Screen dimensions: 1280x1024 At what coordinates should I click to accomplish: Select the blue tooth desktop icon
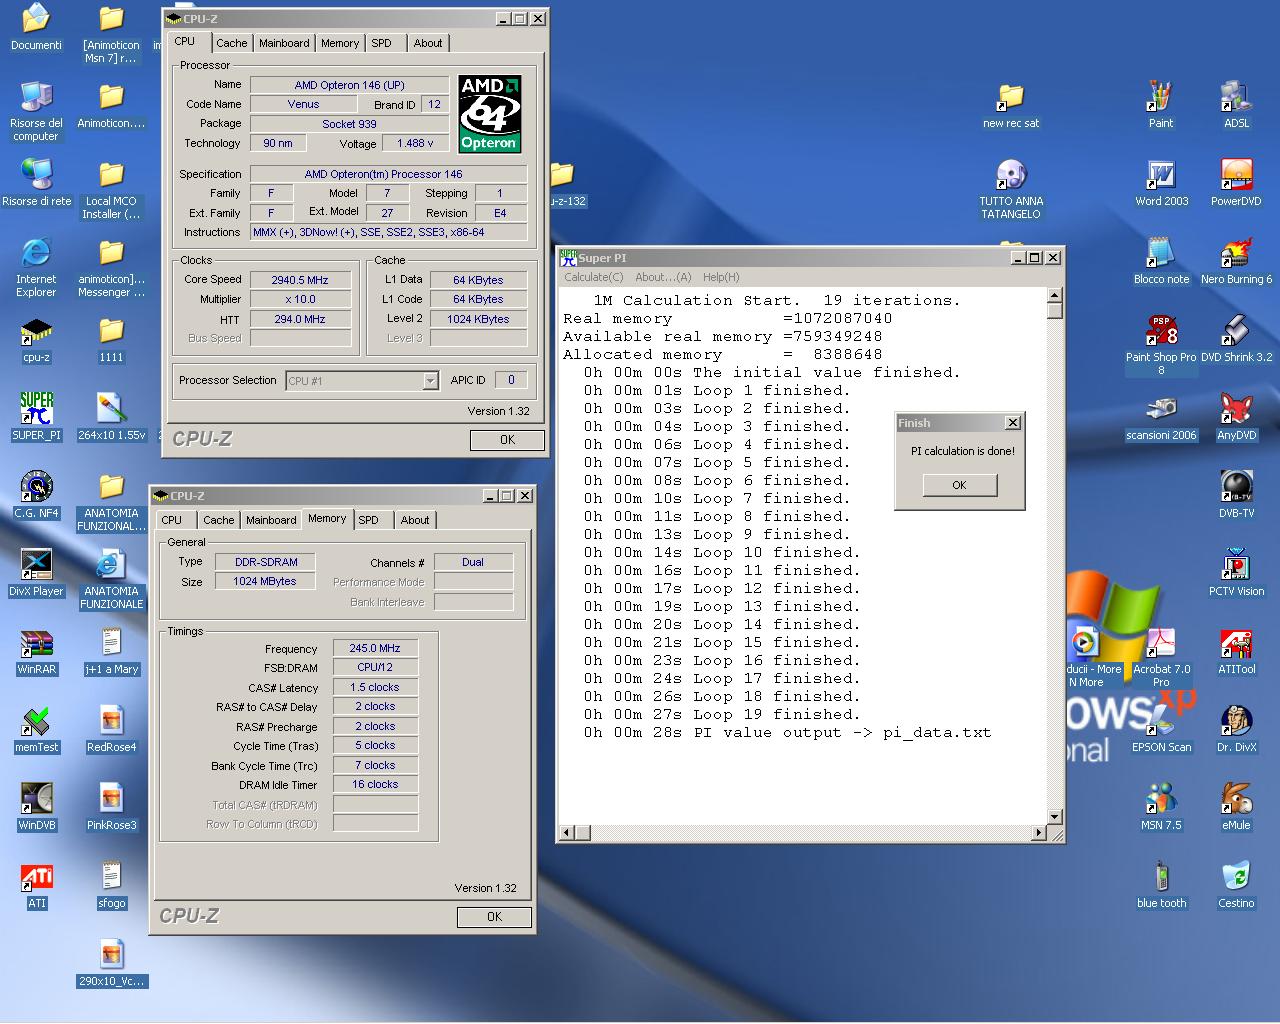pyautogui.click(x=1161, y=885)
